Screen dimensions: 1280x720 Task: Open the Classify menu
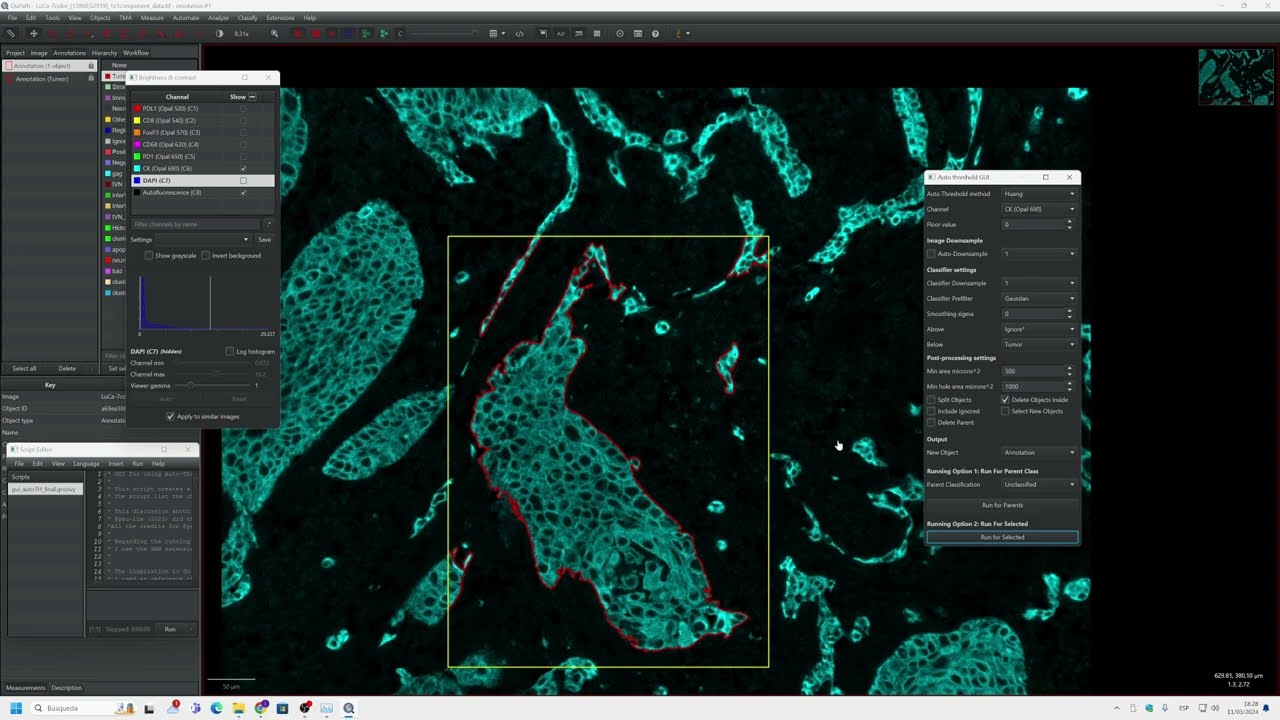(x=247, y=18)
